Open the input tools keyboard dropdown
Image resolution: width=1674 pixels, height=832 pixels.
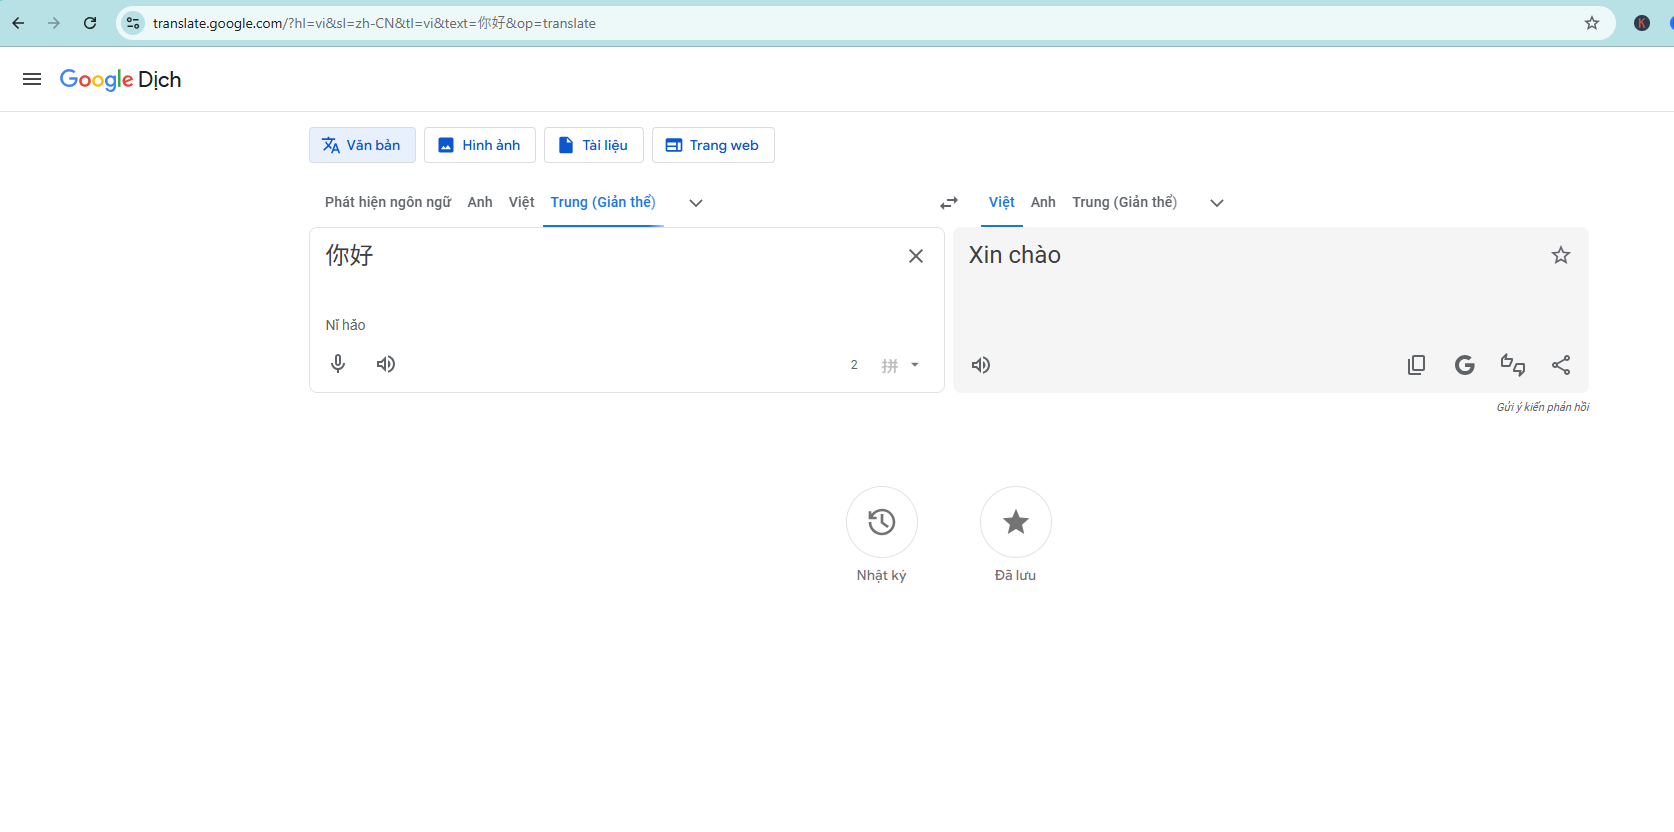point(914,365)
